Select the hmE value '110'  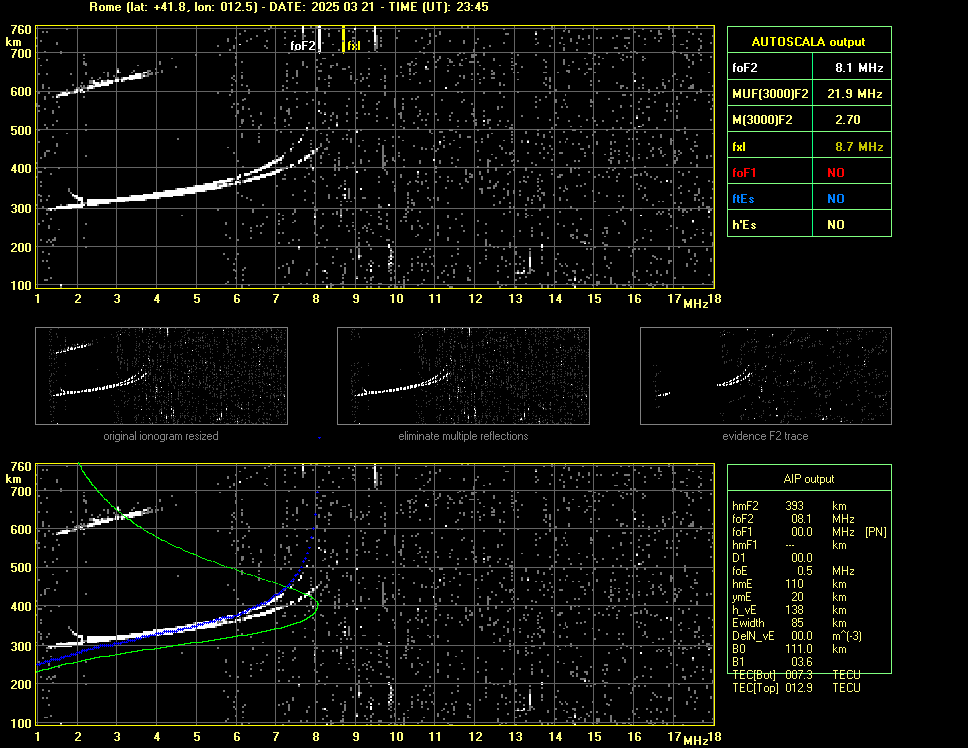[x=795, y=584]
